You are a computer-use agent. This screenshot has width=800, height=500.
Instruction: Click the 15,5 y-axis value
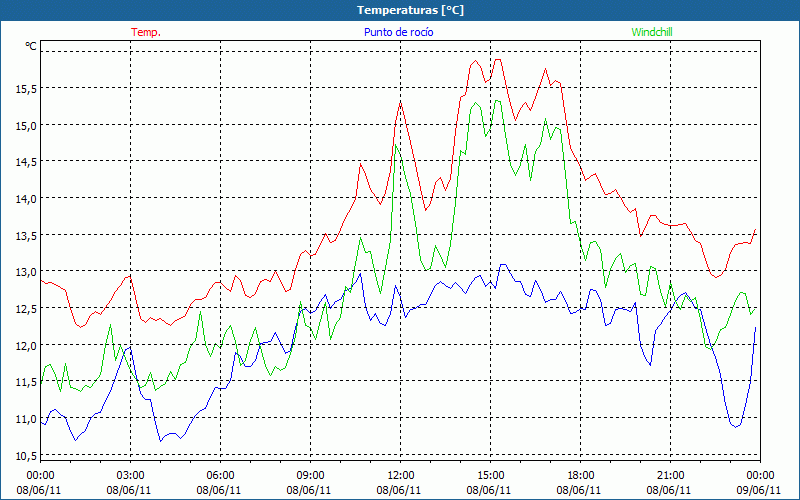pyautogui.click(x=27, y=89)
